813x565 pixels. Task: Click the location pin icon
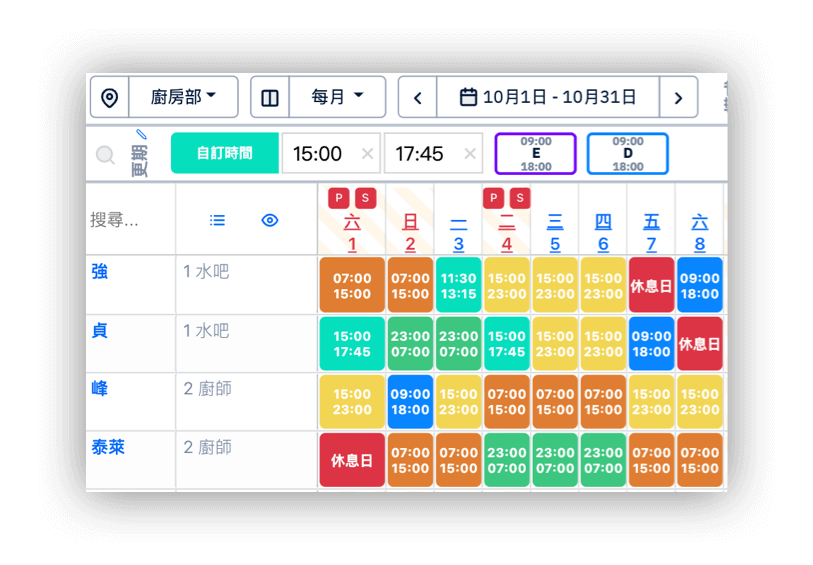coord(109,97)
